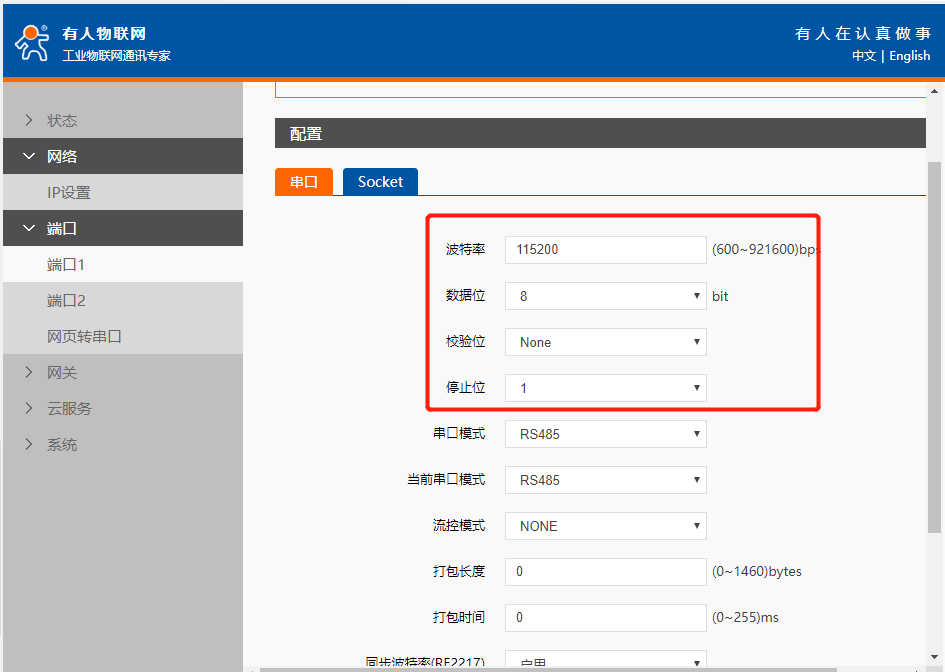
Task: Switch language to English
Action: pyautogui.click(x=909, y=56)
